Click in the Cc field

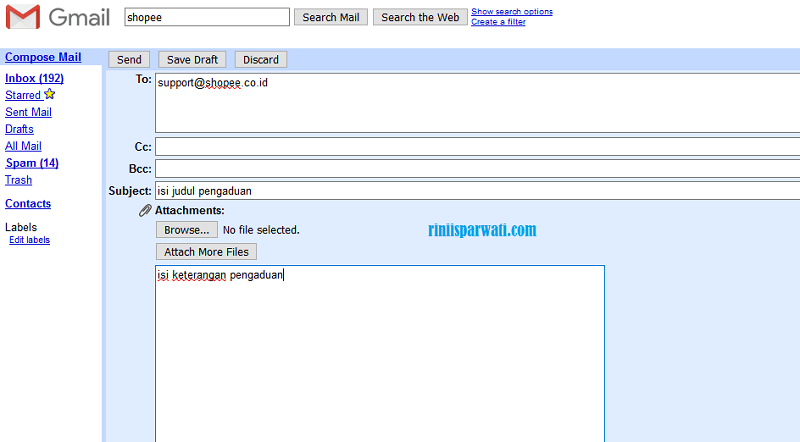click(477, 146)
